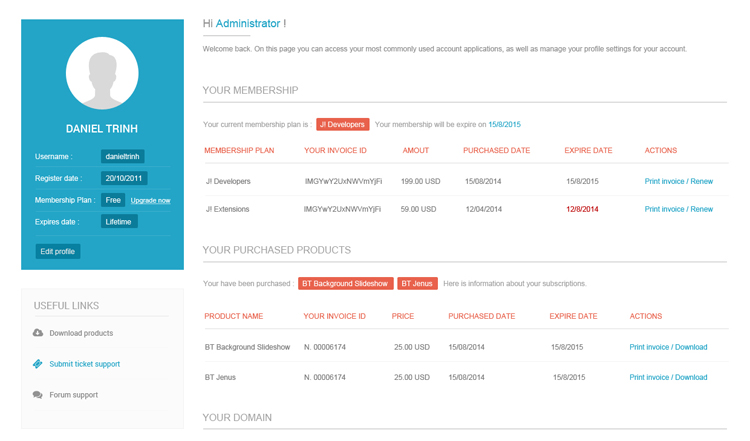Image resolution: width=750 pixels, height=441 pixels.
Task: Click the 59.00 USD amount cell
Action: [419, 209]
